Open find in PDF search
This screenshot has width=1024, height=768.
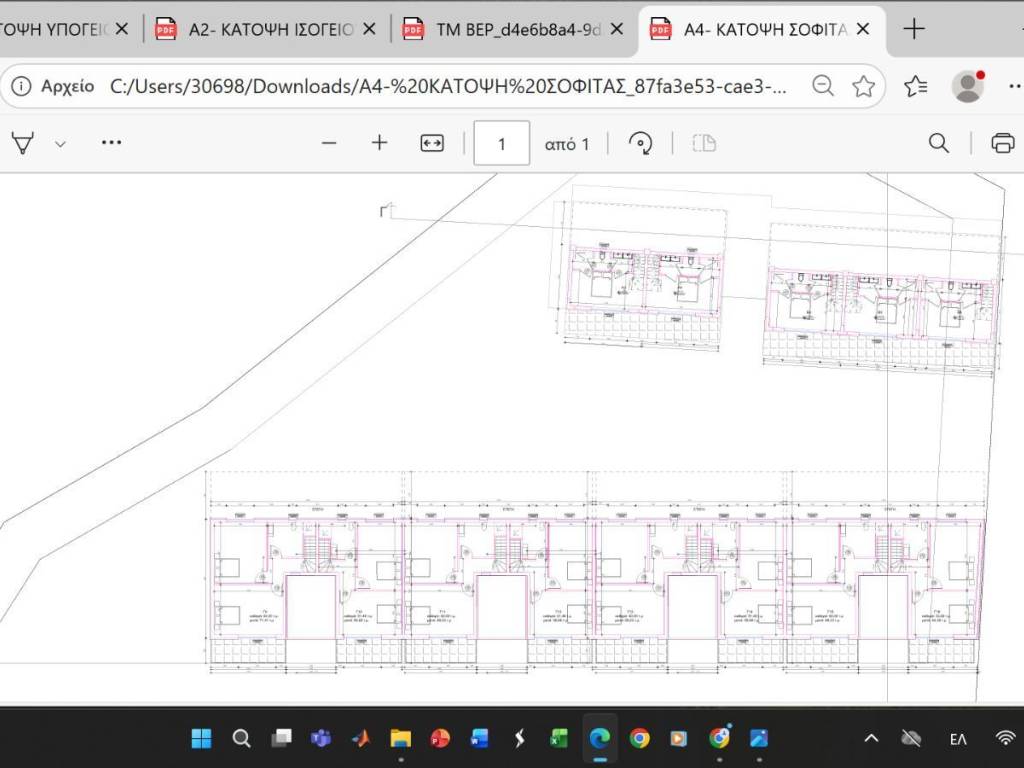coord(938,143)
